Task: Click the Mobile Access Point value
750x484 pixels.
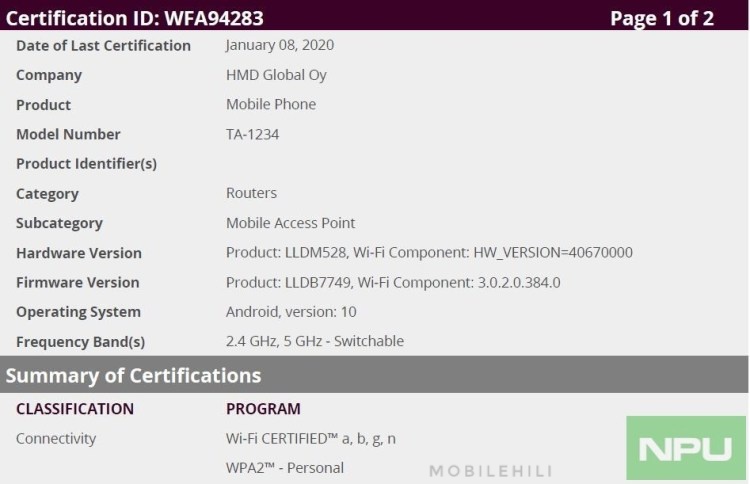Action: coord(290,223)
